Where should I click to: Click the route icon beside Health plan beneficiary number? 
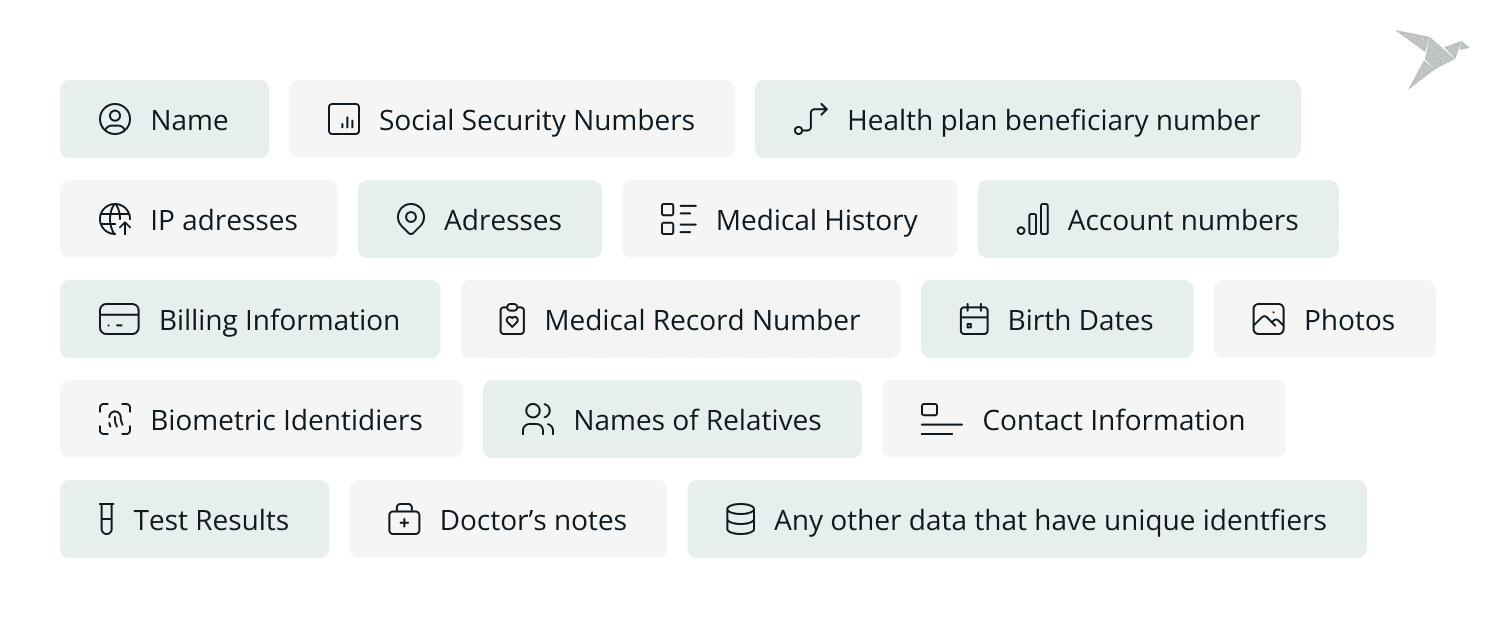click(811, 120)
